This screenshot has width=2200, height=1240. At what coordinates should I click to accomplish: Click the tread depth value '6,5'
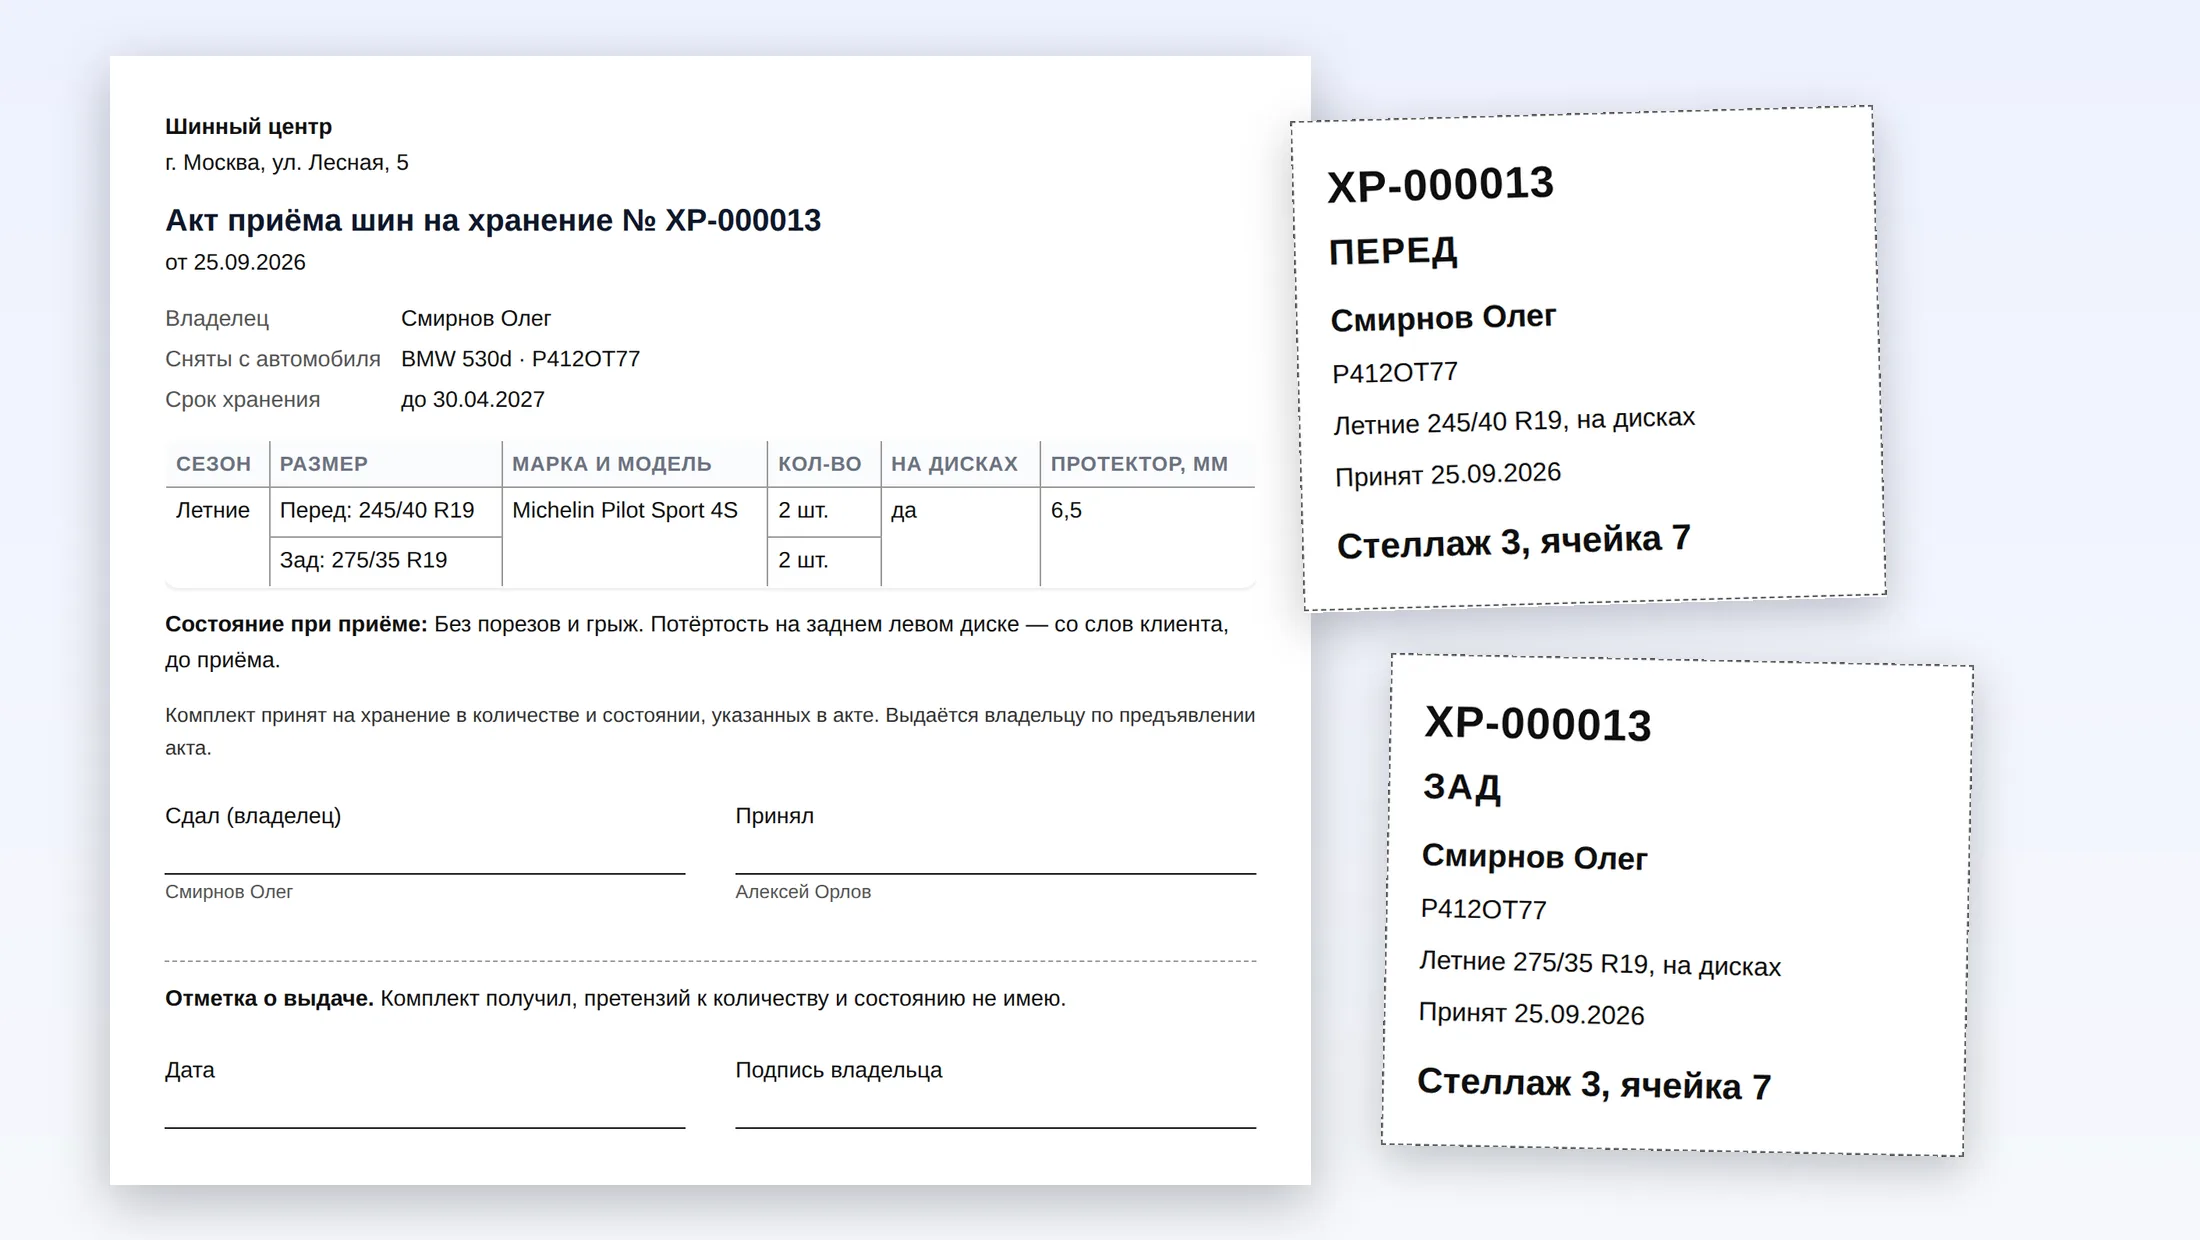1066,510
